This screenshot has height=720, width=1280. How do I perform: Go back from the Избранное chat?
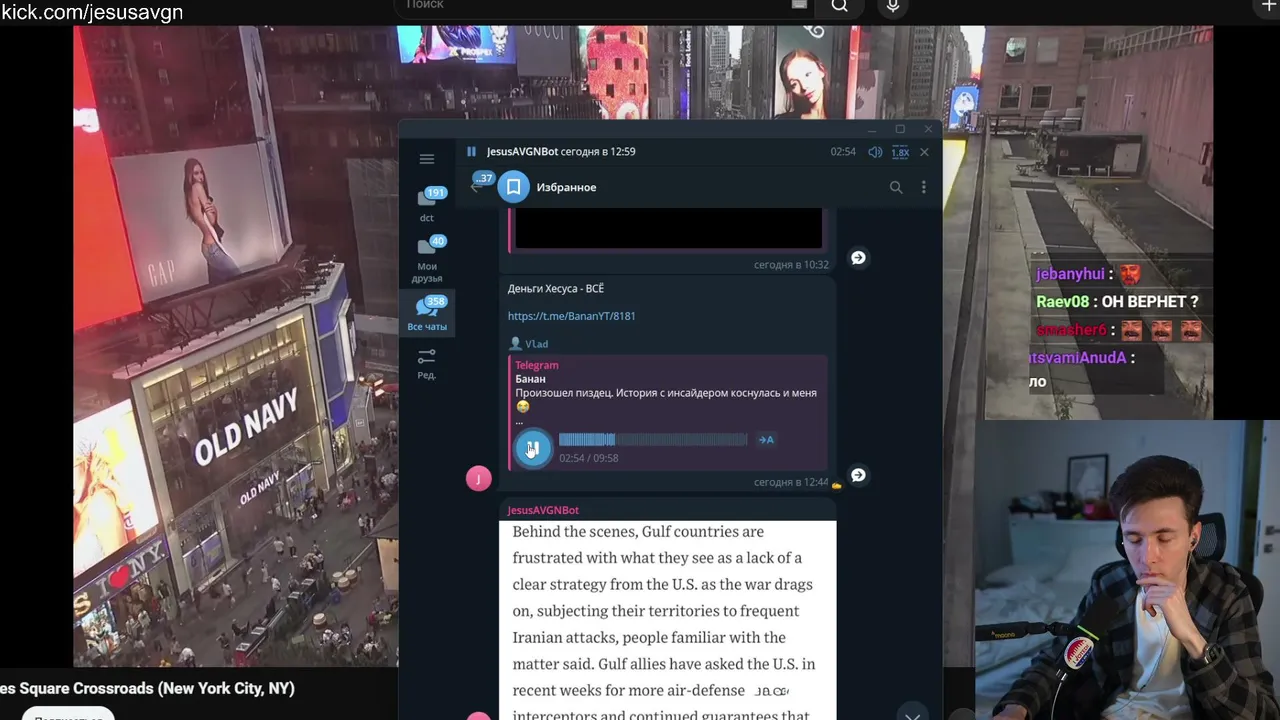point(477,187)
